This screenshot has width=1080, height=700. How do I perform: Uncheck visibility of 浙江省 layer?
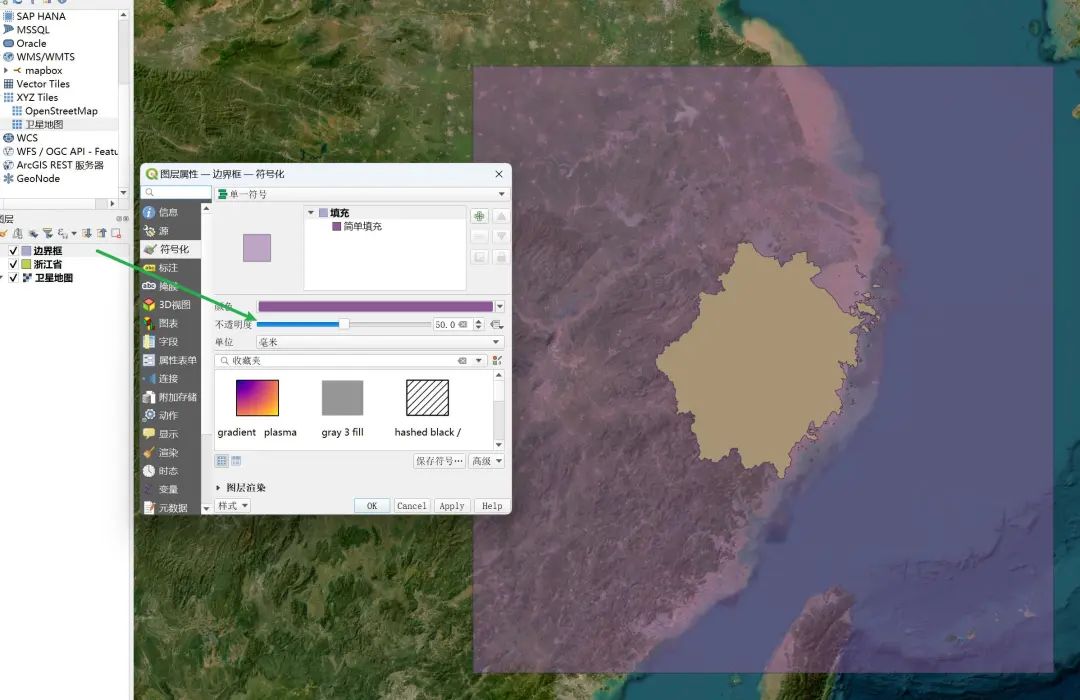13,264
